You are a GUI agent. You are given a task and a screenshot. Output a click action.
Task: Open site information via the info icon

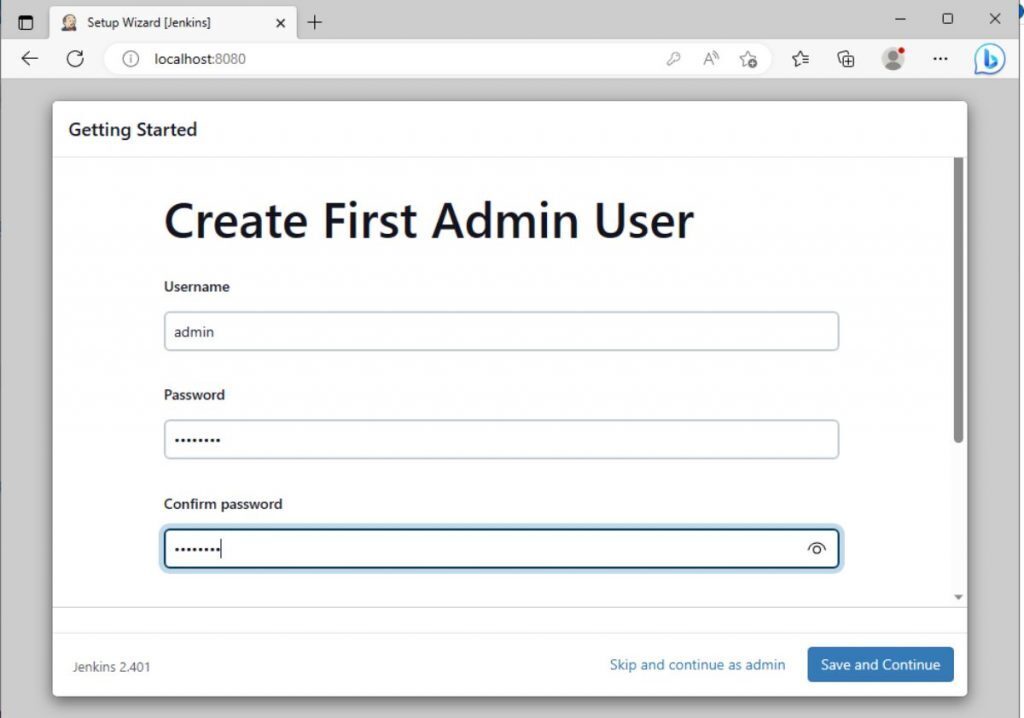(130, 58)
